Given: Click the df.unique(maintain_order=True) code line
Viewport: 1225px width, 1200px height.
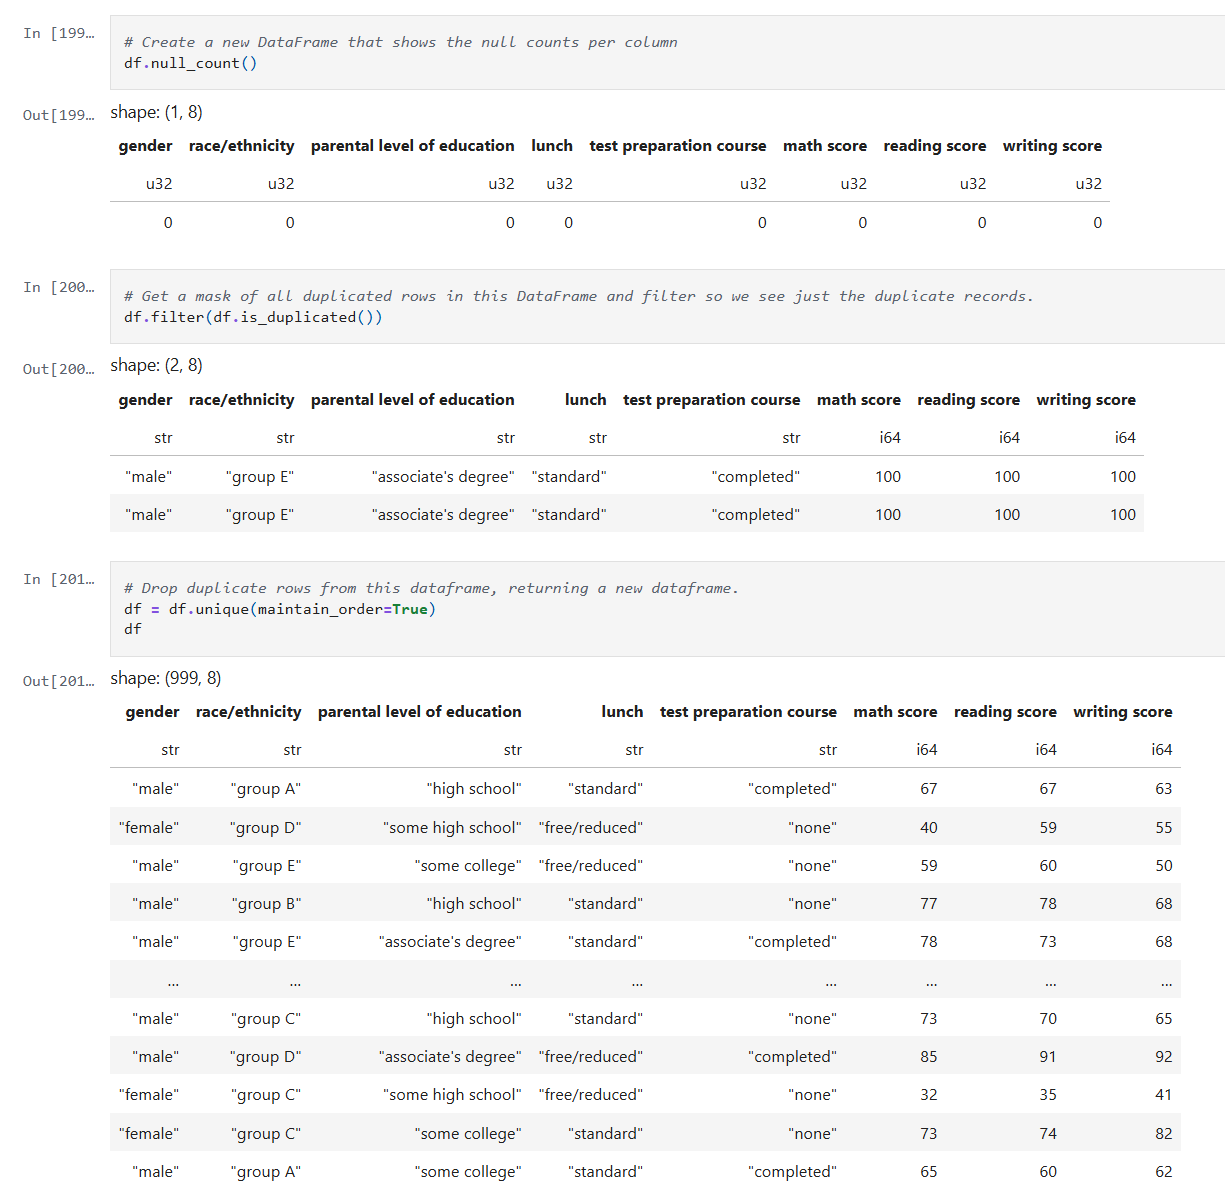Looking at the screenshot, I should pos(280,609).
